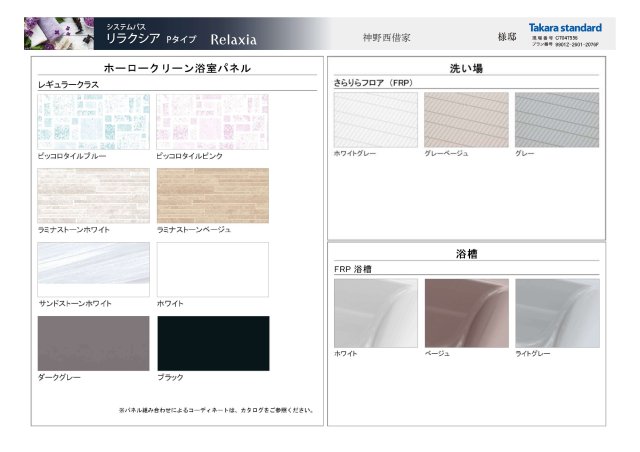Click the 浴槽 section heading
The image size is (640, 452).
click(467, 254)
